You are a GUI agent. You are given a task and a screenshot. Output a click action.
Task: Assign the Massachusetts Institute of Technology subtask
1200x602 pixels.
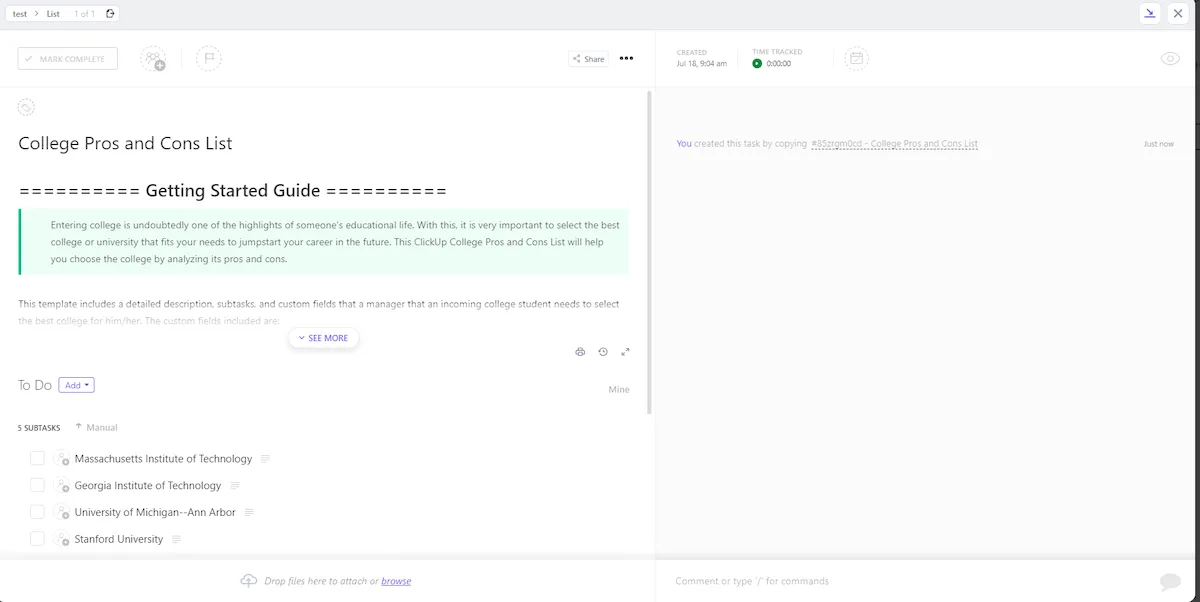(61, 459)
